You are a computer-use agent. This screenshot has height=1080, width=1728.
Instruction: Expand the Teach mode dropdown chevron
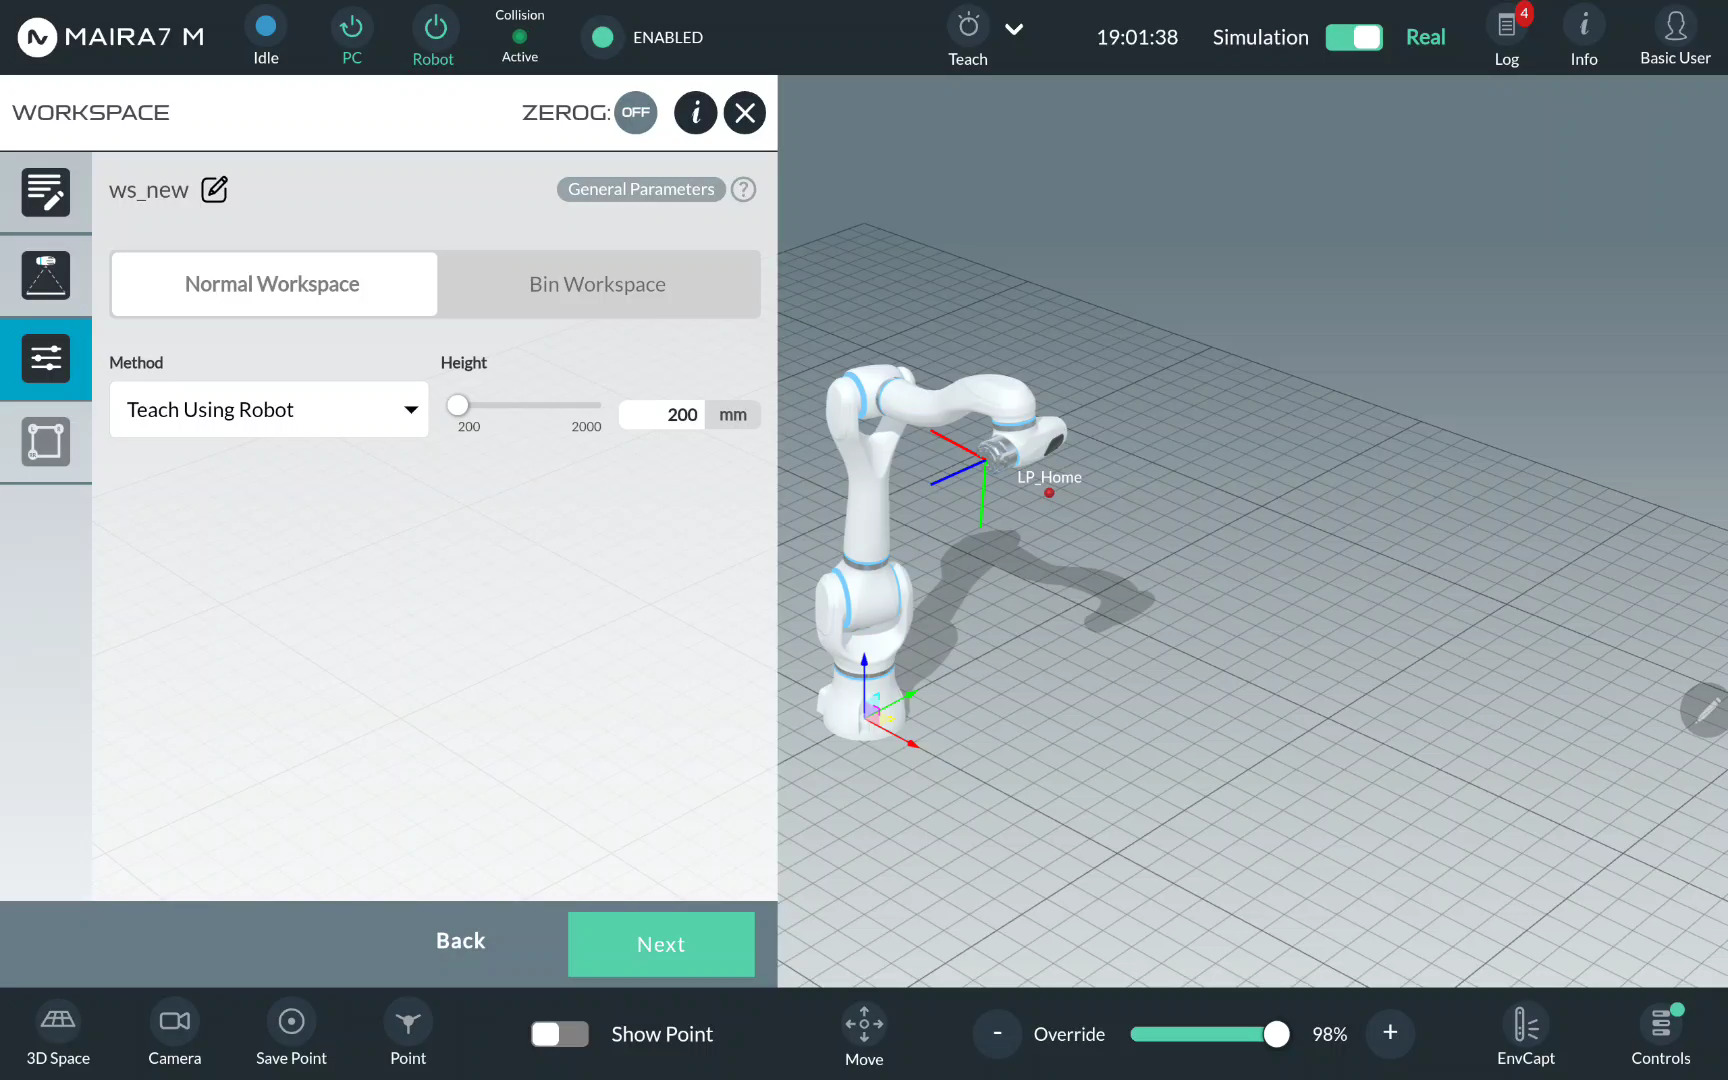1014,29
